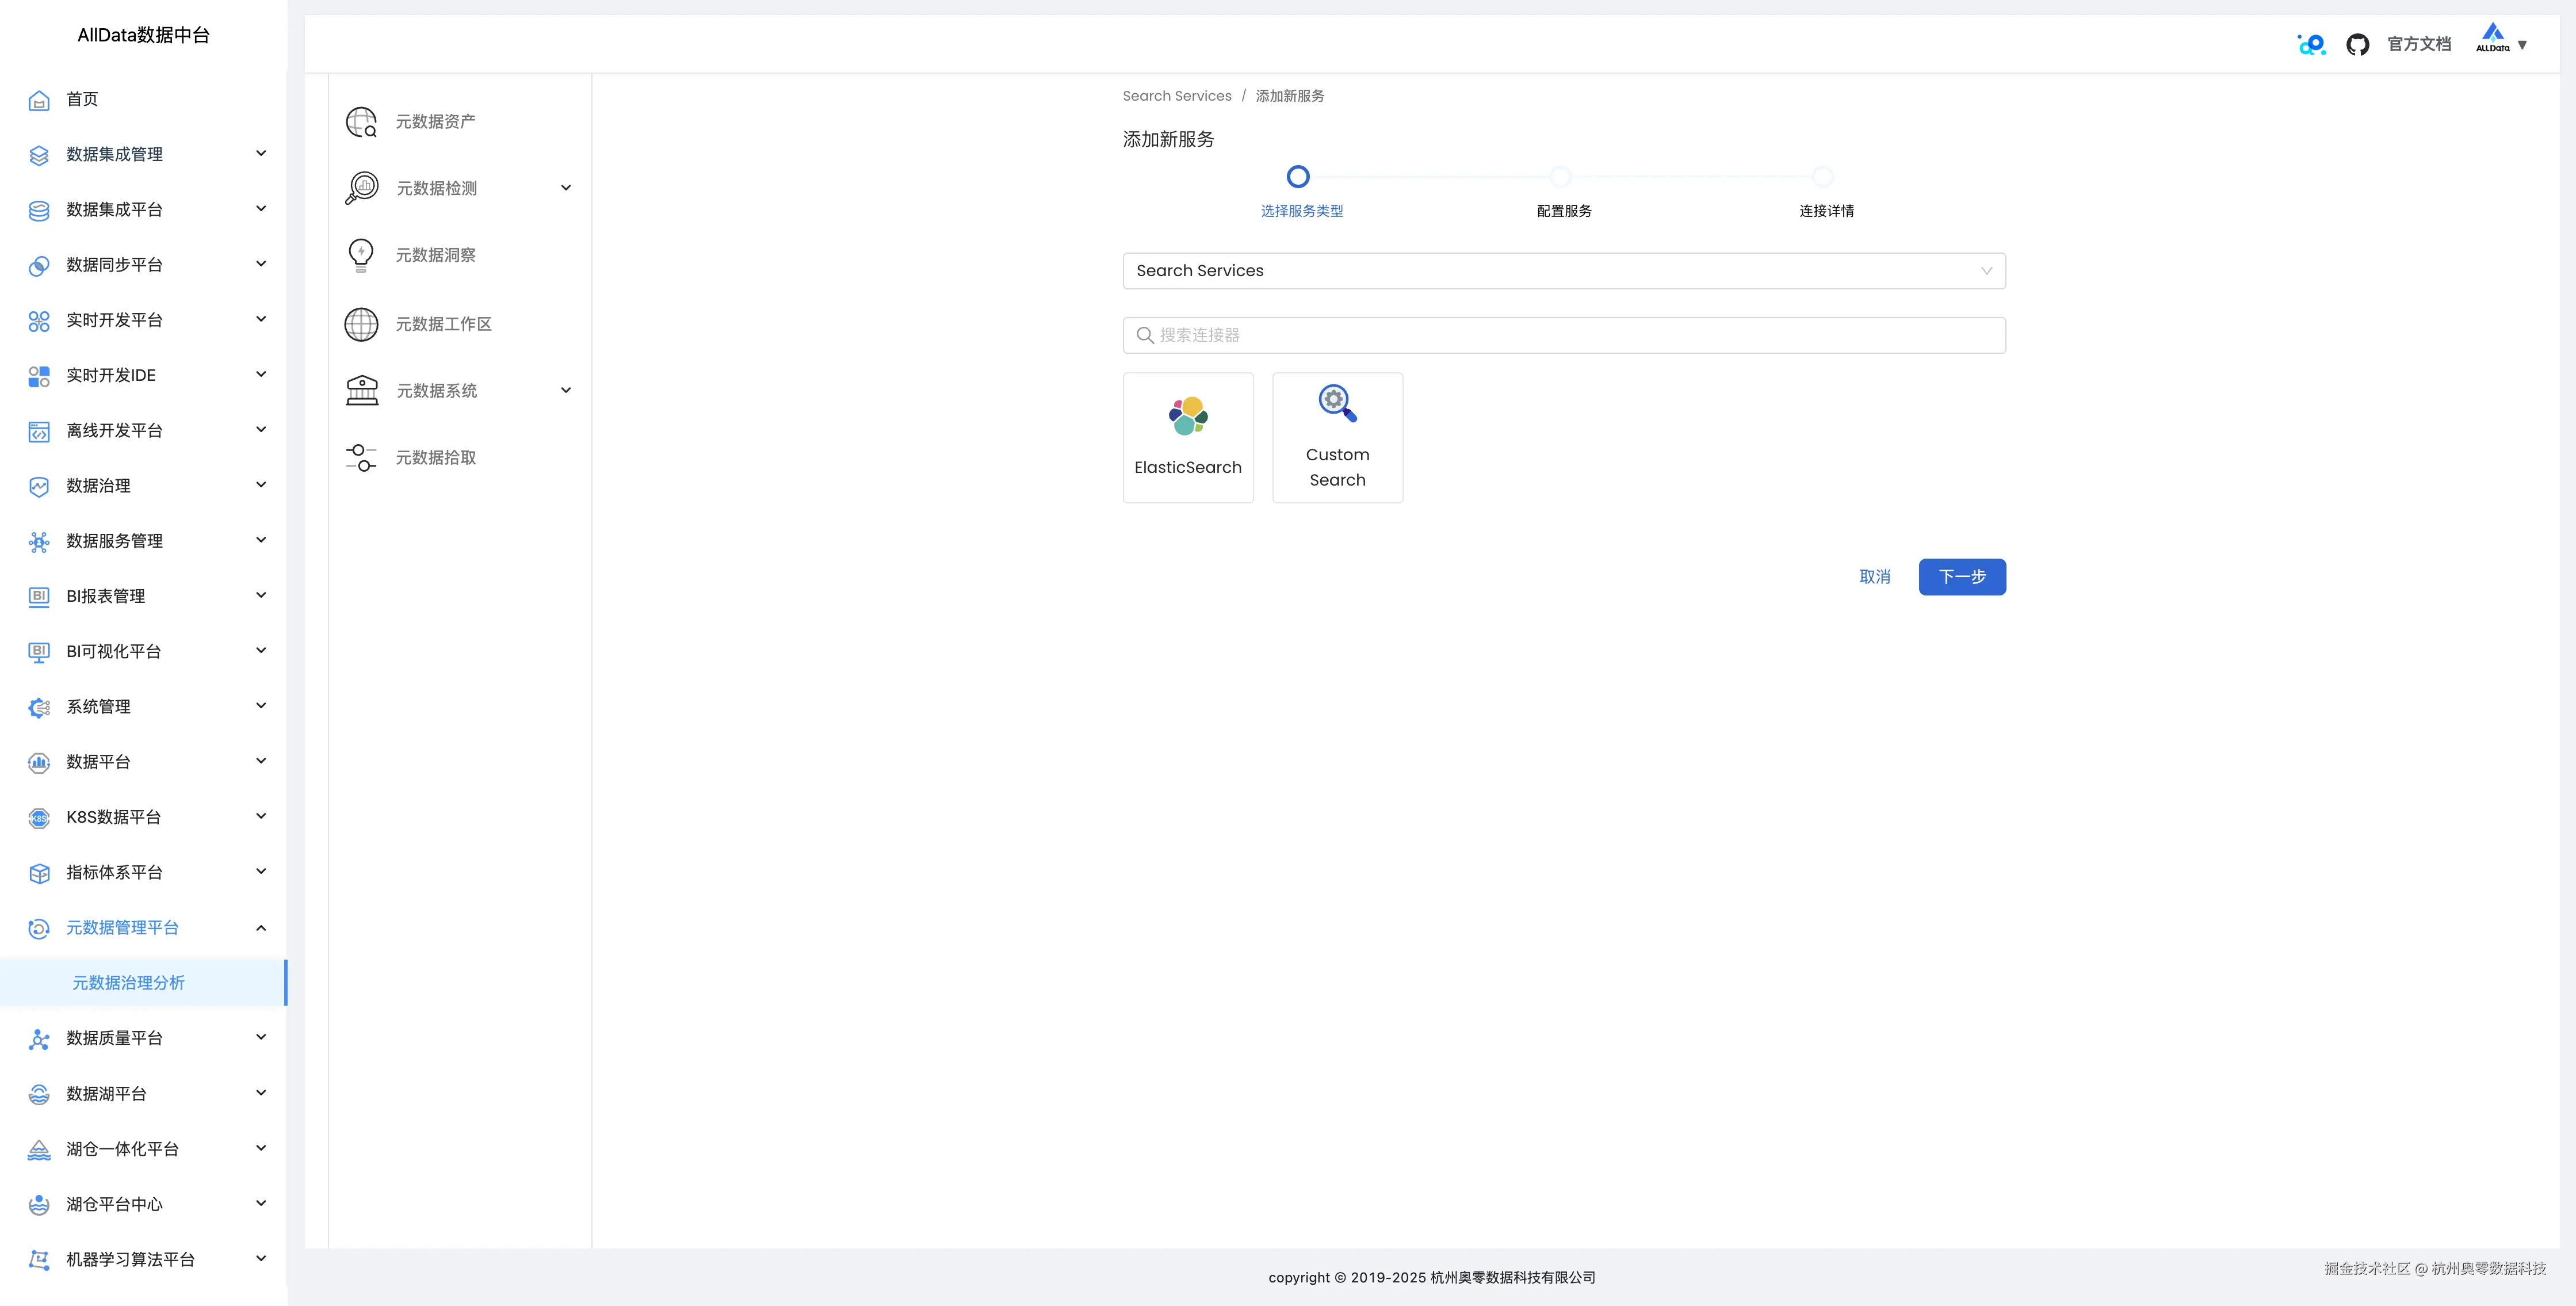Select the Custom Search service card
The width and height of the screenshot is (2576, 1306).
(x=1338, y=437)
